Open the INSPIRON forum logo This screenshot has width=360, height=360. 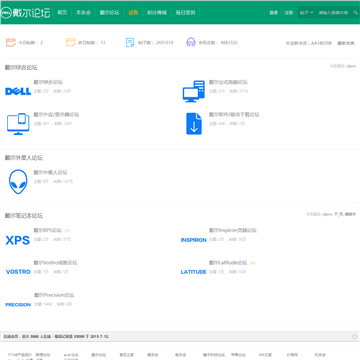(x=194, y=240)
